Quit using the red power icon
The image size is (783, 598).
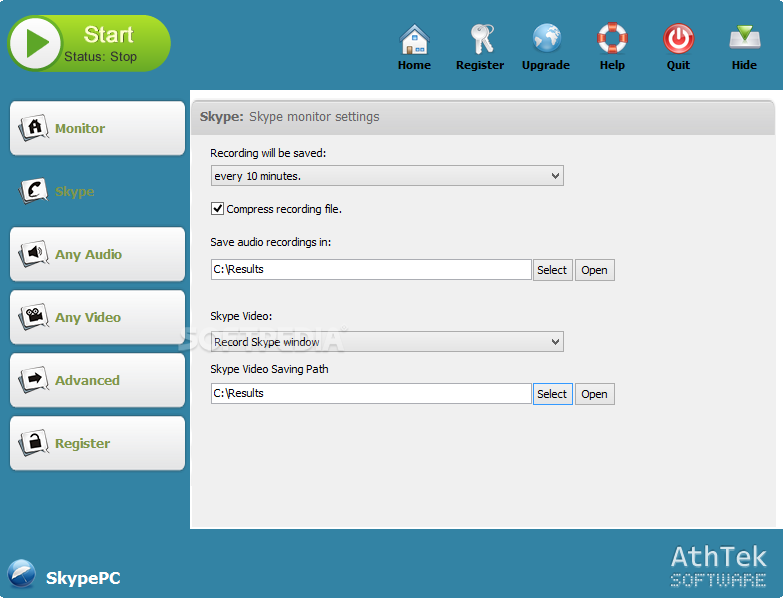coord(678,38)
